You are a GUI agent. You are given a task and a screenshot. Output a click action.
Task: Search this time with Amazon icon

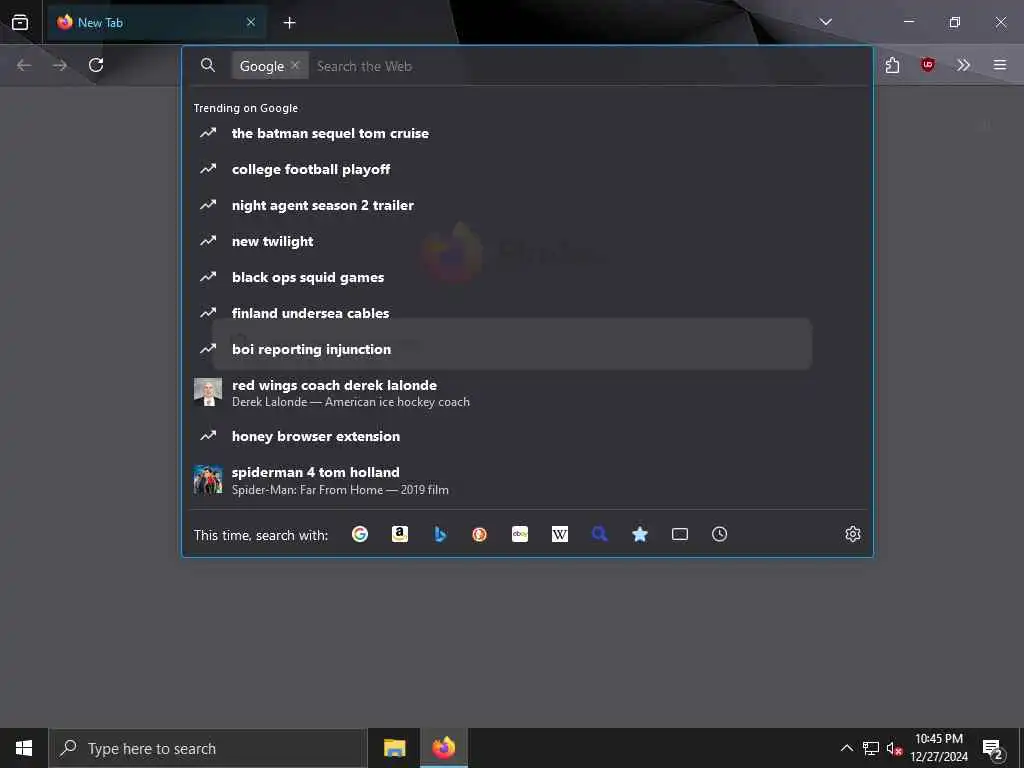click(x=400, y=534)
